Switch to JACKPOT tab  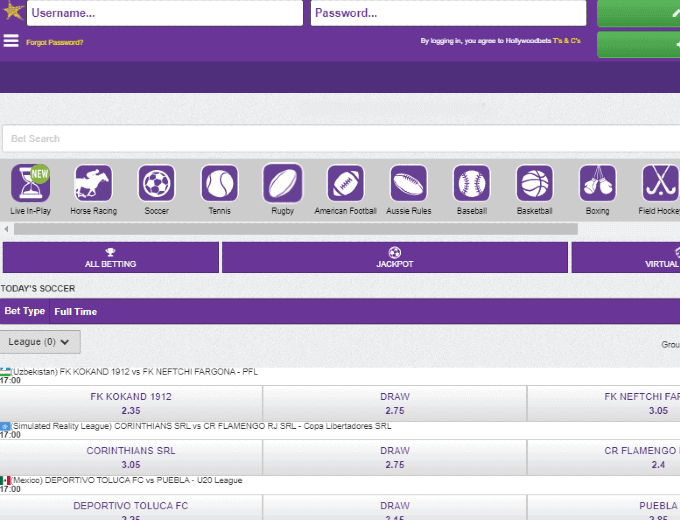(395, 258)
